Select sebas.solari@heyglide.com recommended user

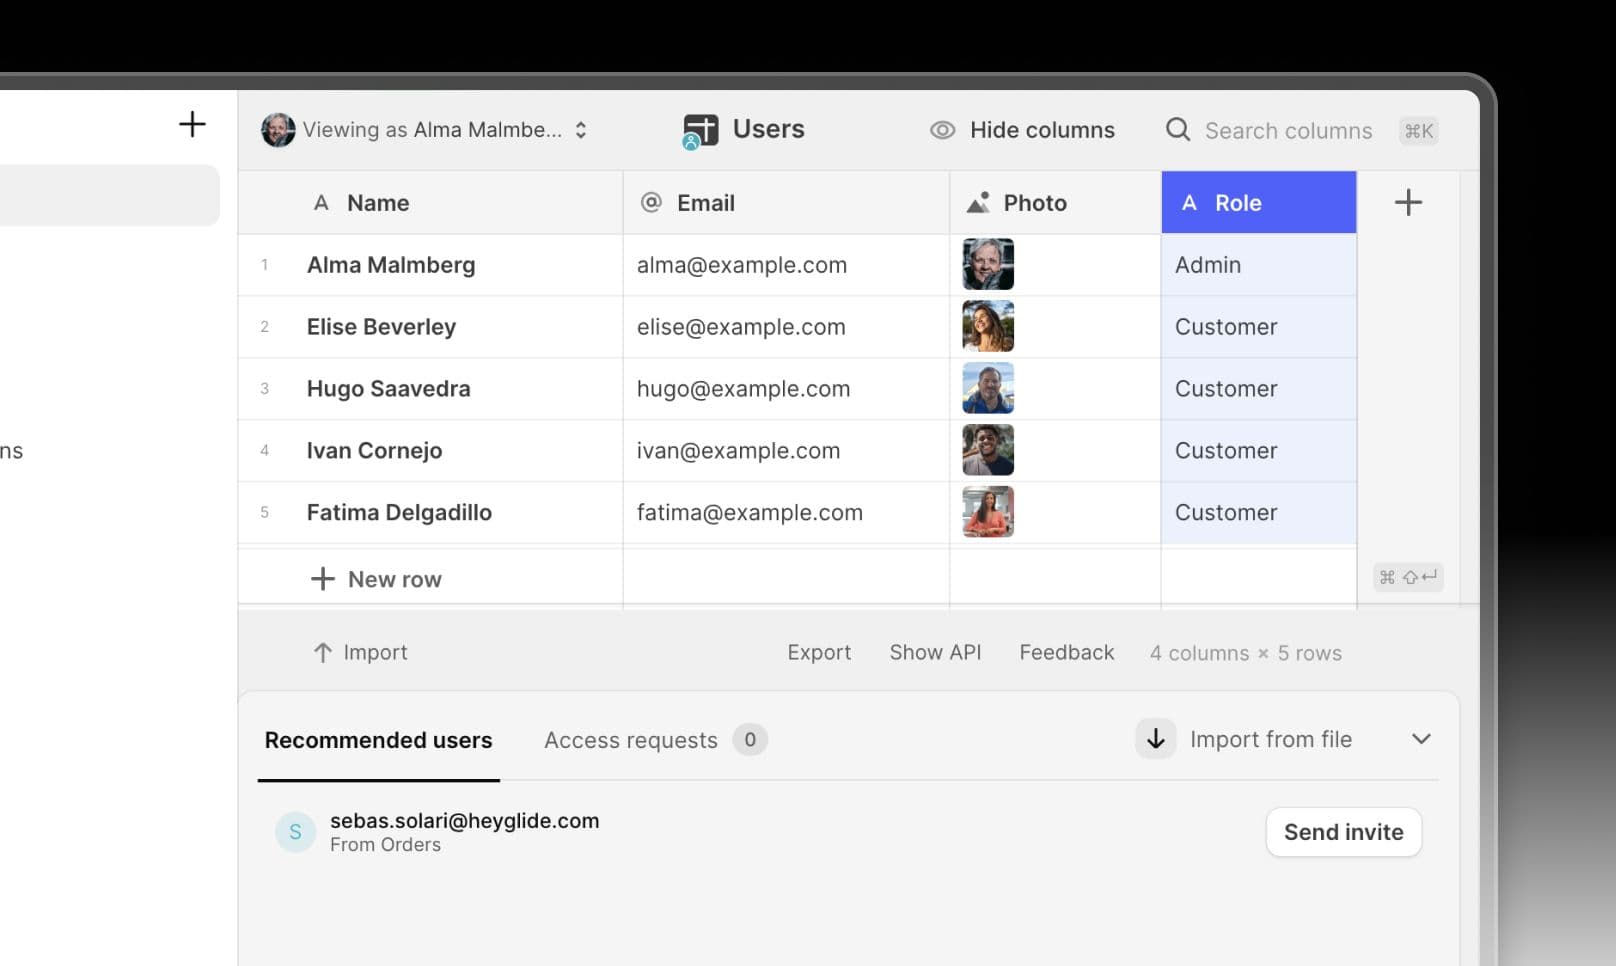[465, 821]
